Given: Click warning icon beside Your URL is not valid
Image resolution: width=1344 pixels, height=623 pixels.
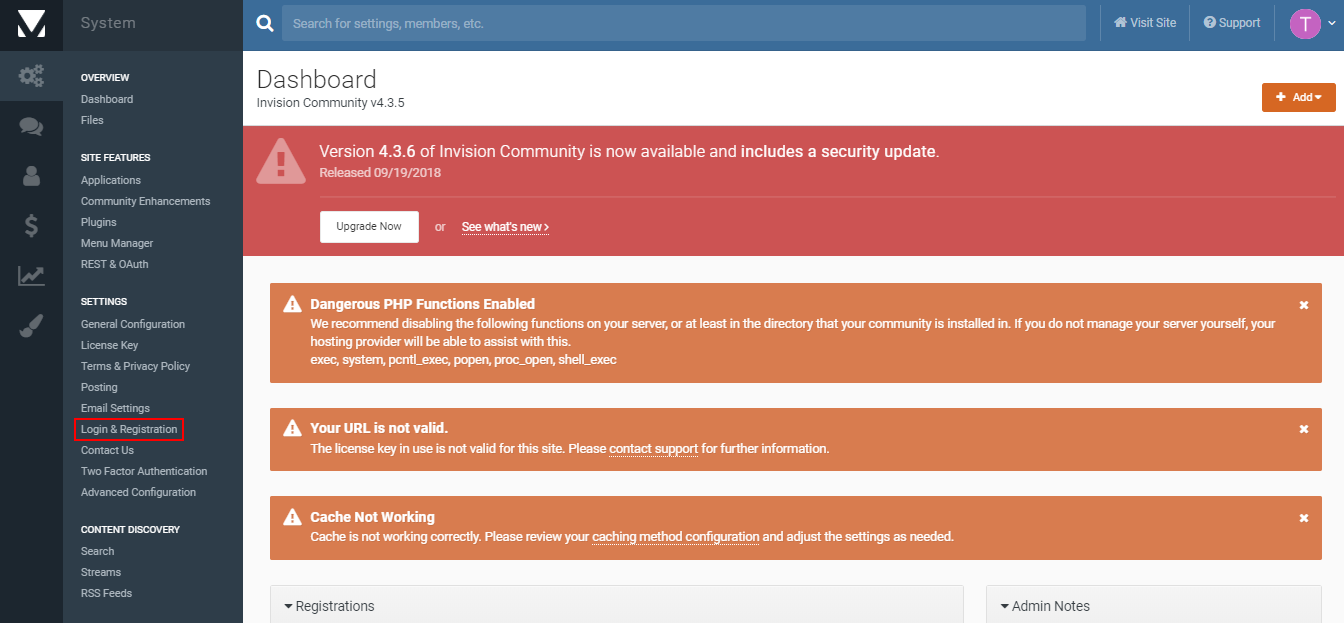Looking at the screenshot, I should [292, 428].
